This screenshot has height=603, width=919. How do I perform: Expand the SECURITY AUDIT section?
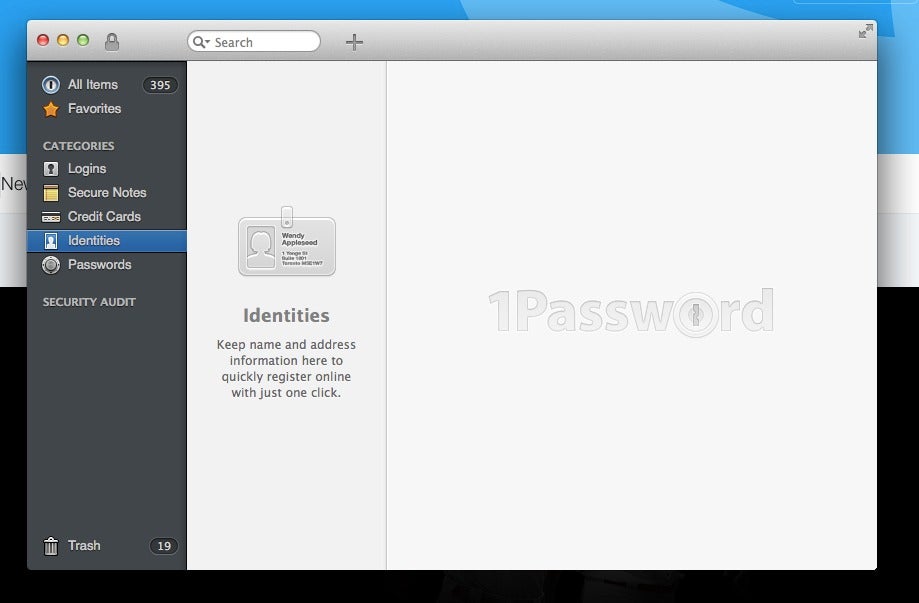pyautogui.click(x=89, y=302)
